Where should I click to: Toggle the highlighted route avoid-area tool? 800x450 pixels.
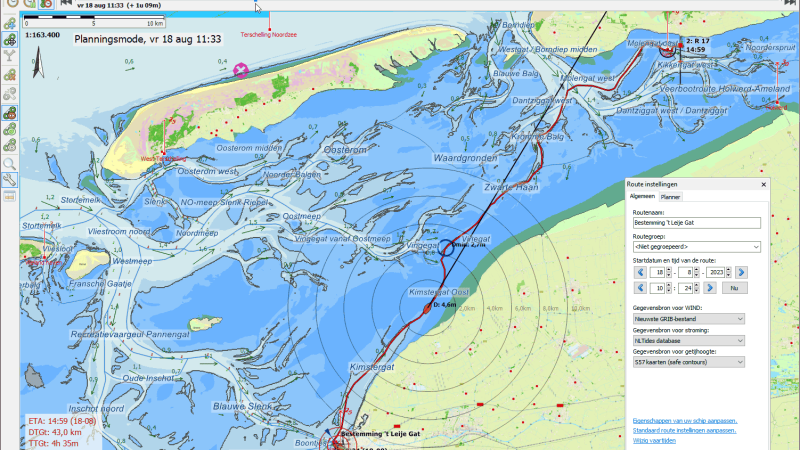pyautogui.click(x=10, y=113)
